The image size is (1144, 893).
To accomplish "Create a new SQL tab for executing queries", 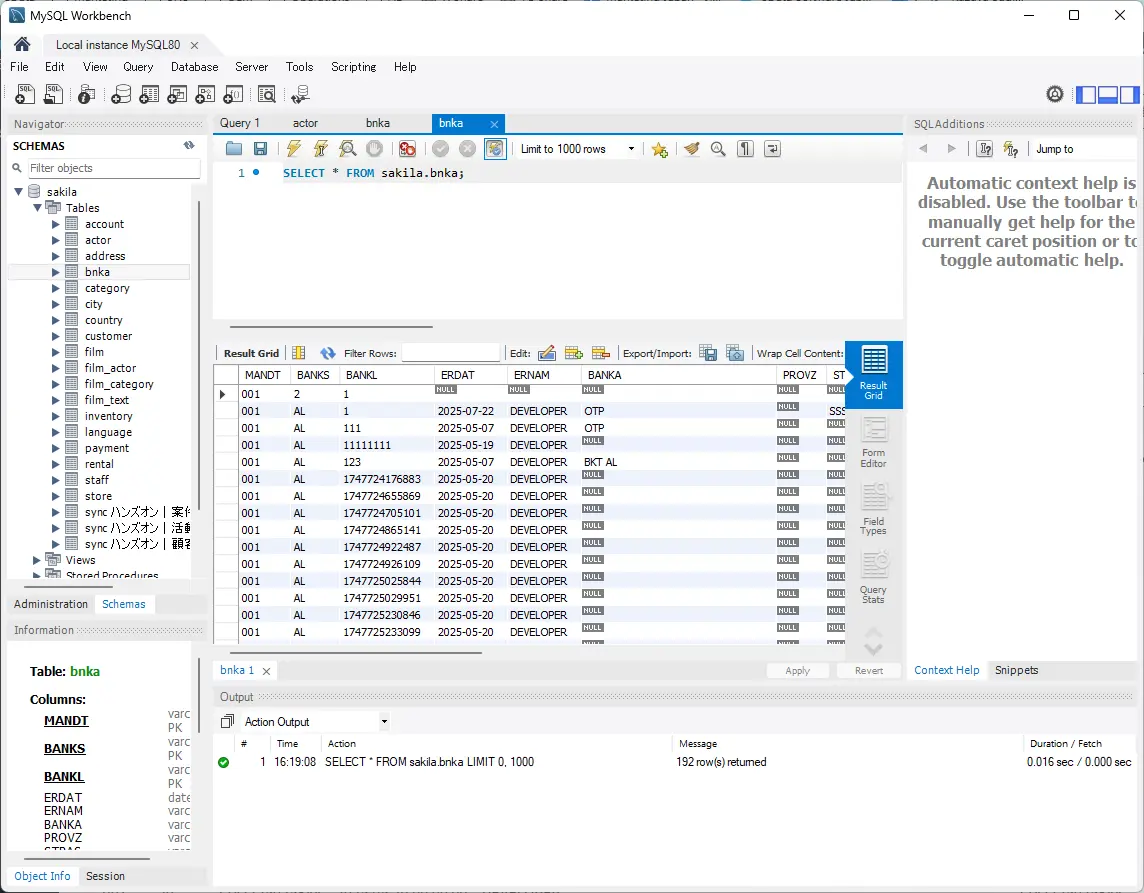I will click(x=24, y=94).
